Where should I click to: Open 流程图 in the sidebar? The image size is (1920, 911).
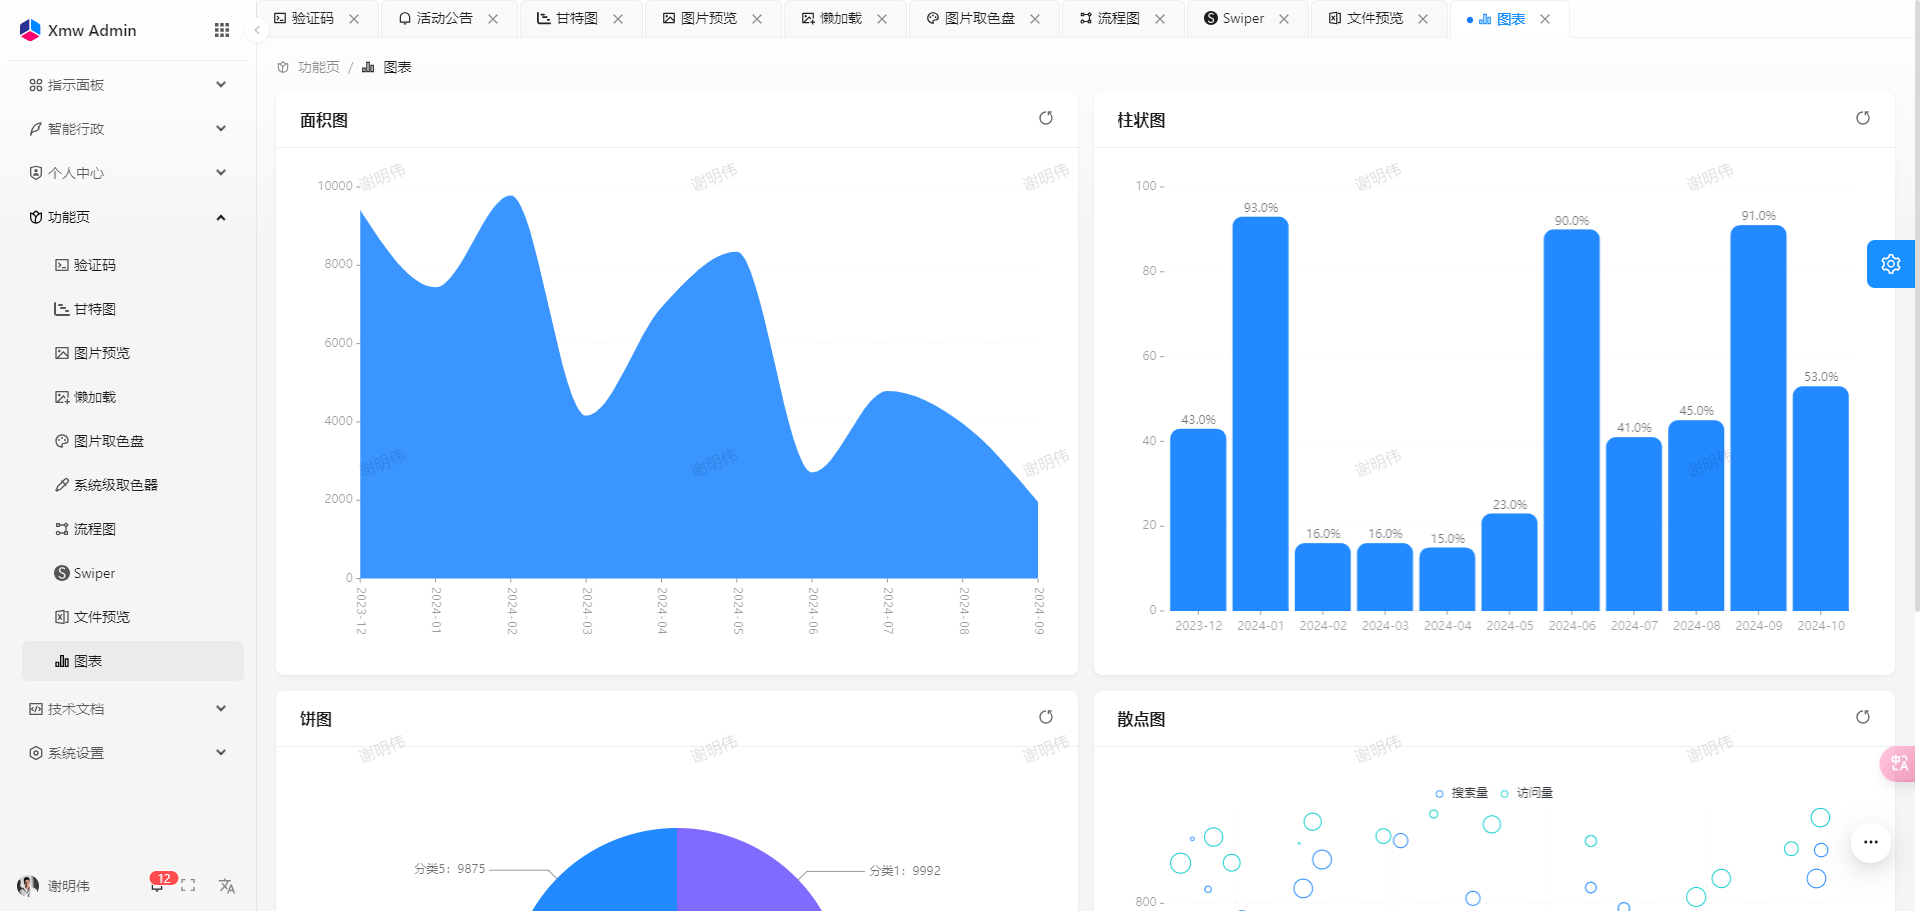click(x=133, y=529)
